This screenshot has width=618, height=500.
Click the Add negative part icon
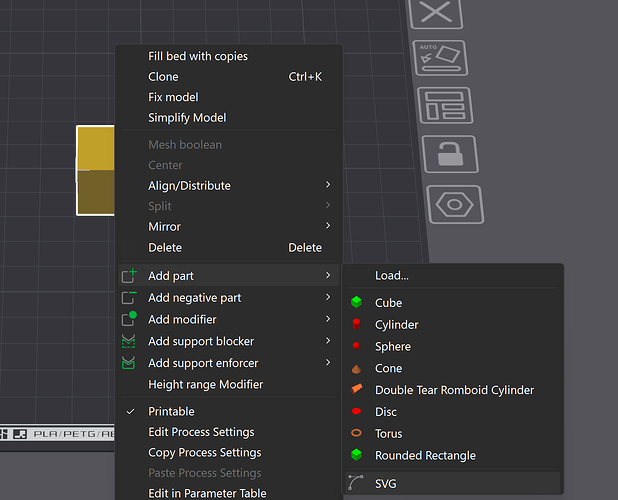[129, 297]
